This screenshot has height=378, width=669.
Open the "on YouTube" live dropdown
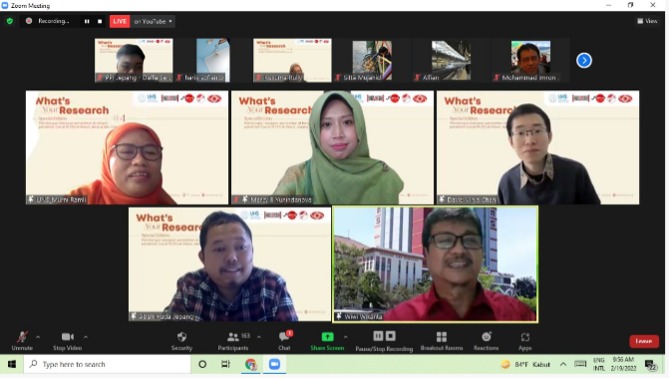tap(153, 21)
